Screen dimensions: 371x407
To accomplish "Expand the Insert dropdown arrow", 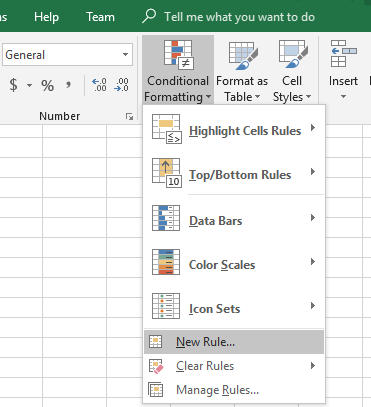I will pos(343,97).
